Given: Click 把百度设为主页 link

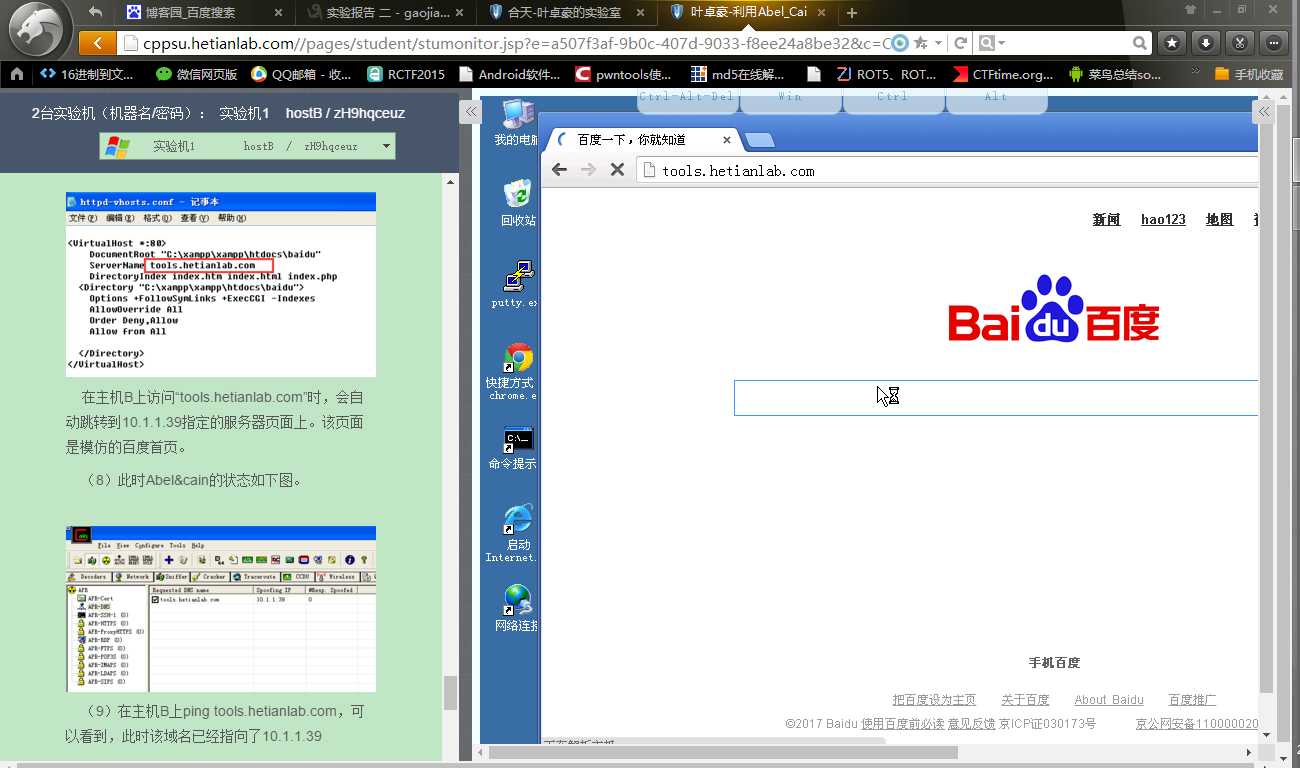Looking at the screenshot, I should (934, 700).
